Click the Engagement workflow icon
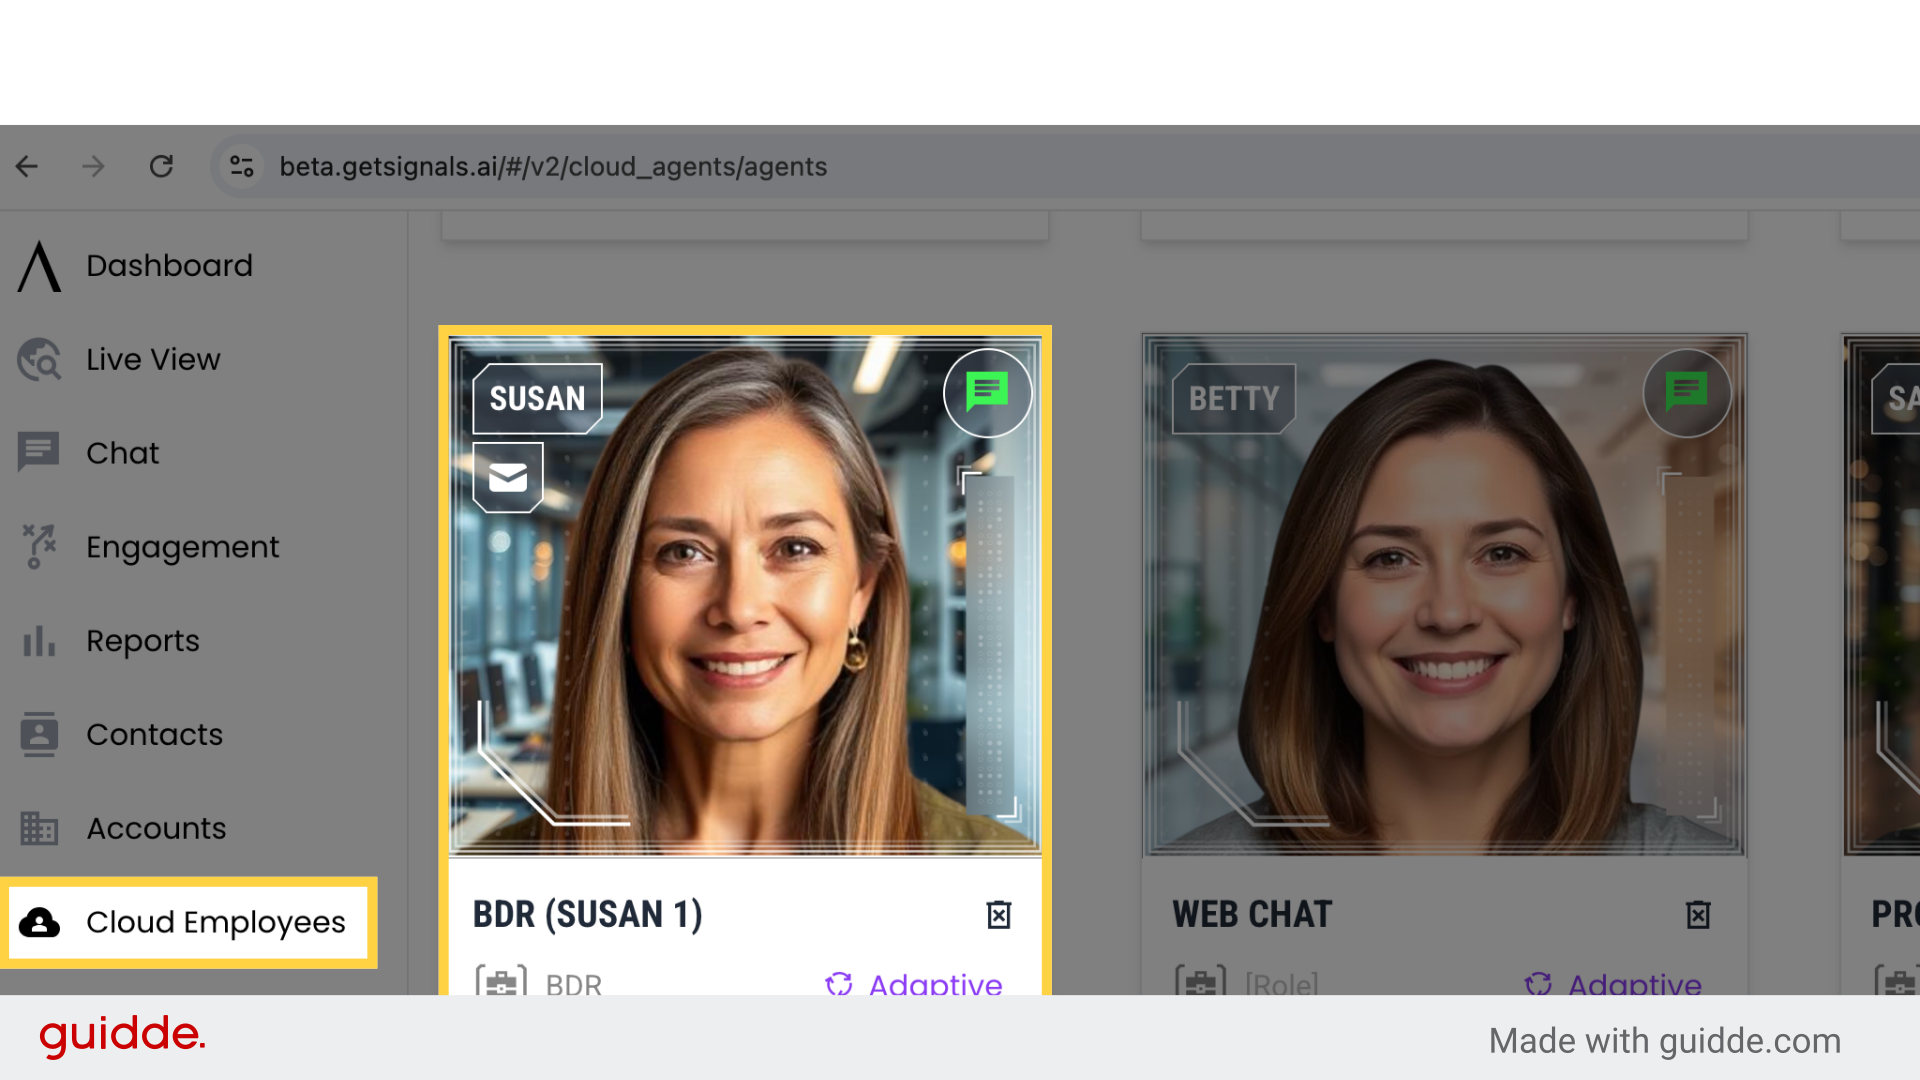Screen dimensions: 1920x1080 (39, 547)
